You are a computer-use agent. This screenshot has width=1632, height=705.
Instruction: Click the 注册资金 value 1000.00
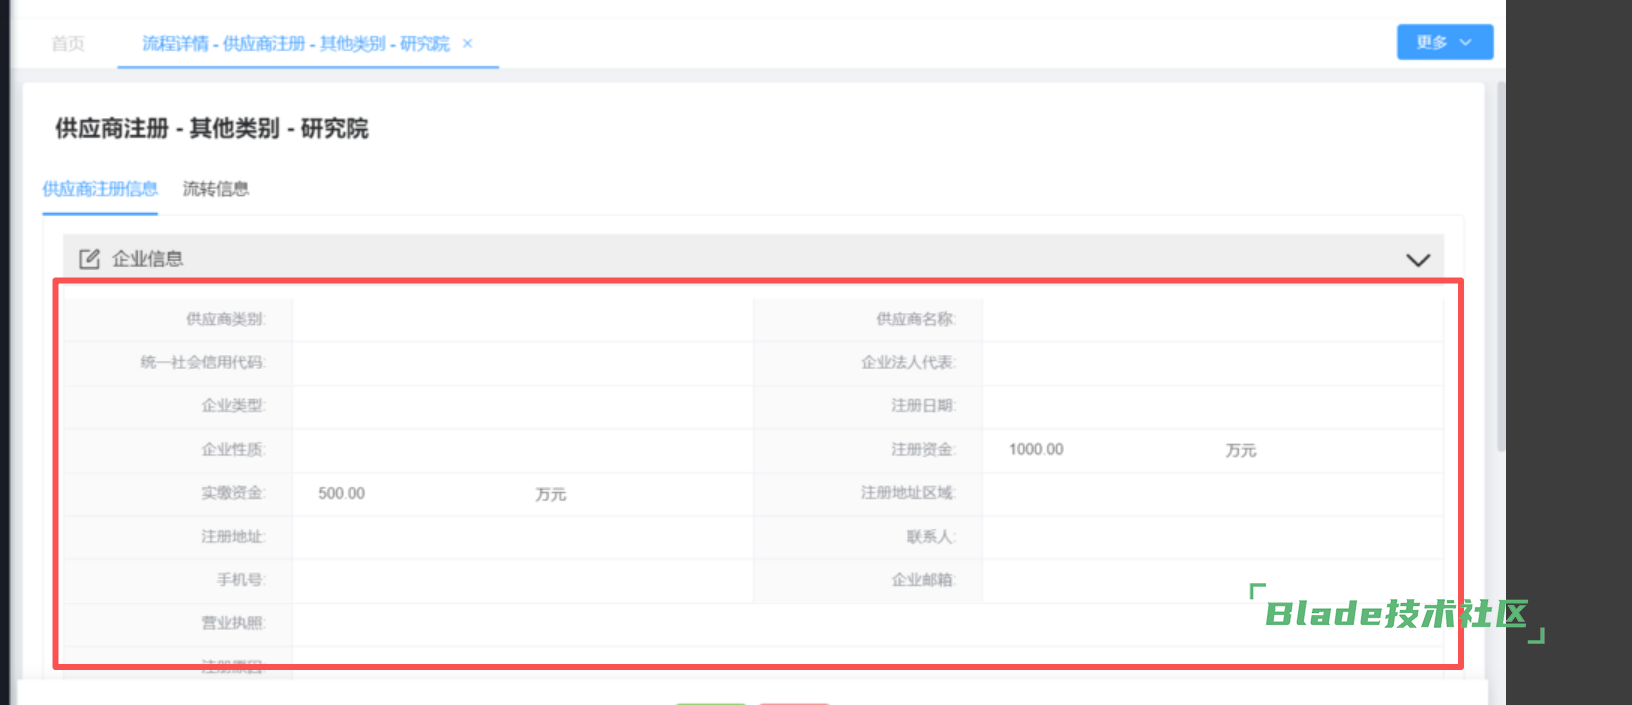(x=1036, y=450)
